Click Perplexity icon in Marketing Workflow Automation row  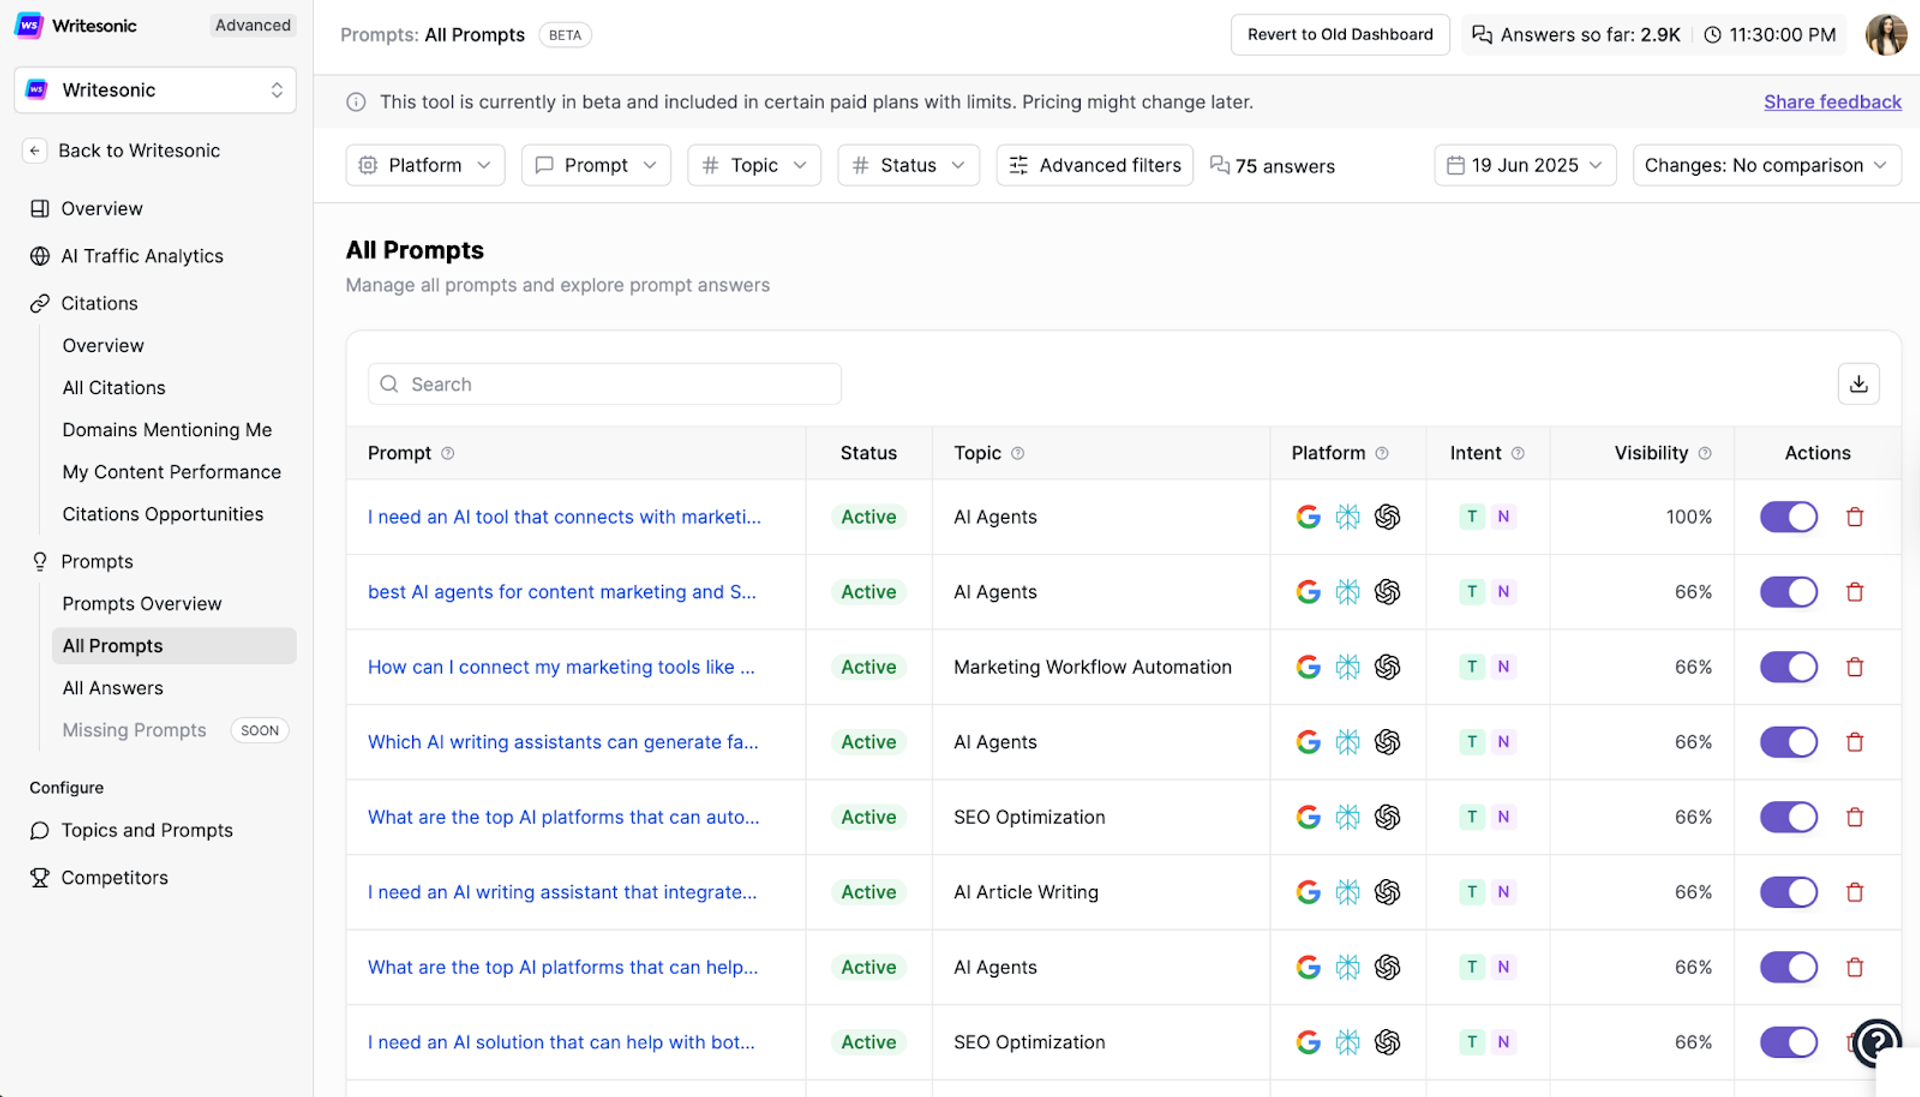1347,667
